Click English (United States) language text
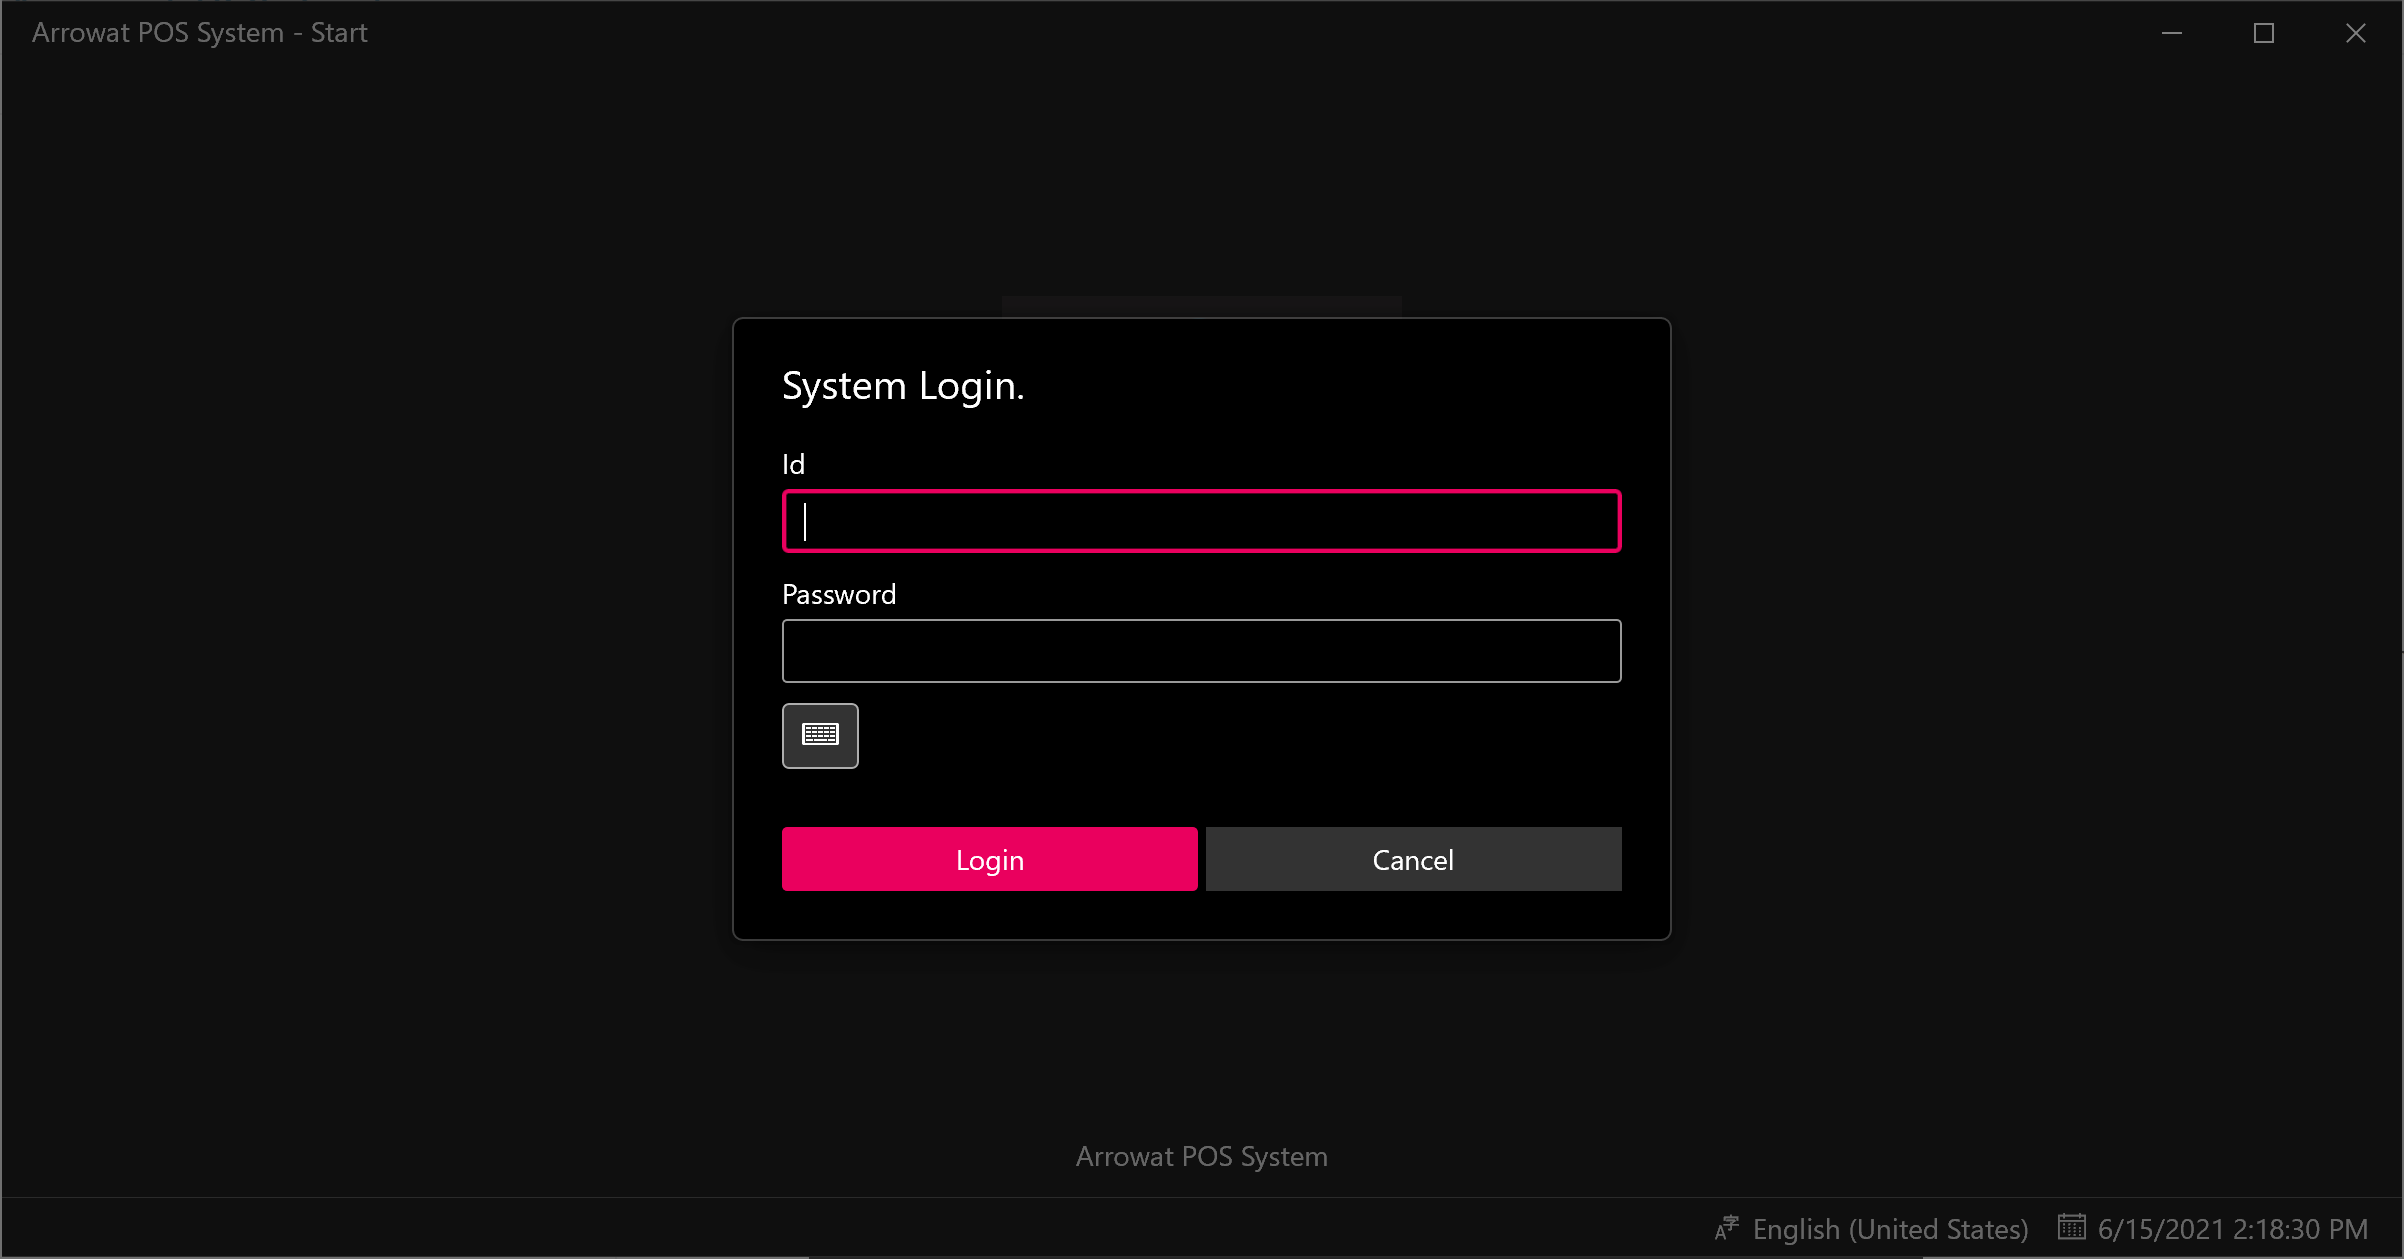Viewport: 2404px width, 1259px height. pos(1890,1229)
